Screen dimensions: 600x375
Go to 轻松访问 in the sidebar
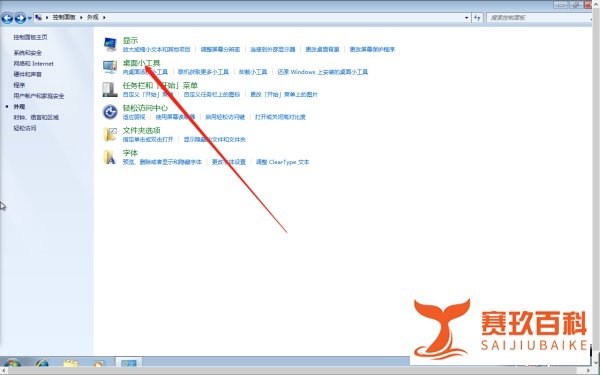coord(25,128)
